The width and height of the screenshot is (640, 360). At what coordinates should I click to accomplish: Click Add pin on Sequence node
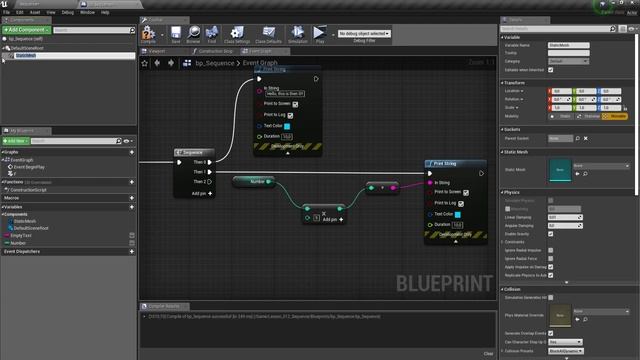(x=202, y=193)
